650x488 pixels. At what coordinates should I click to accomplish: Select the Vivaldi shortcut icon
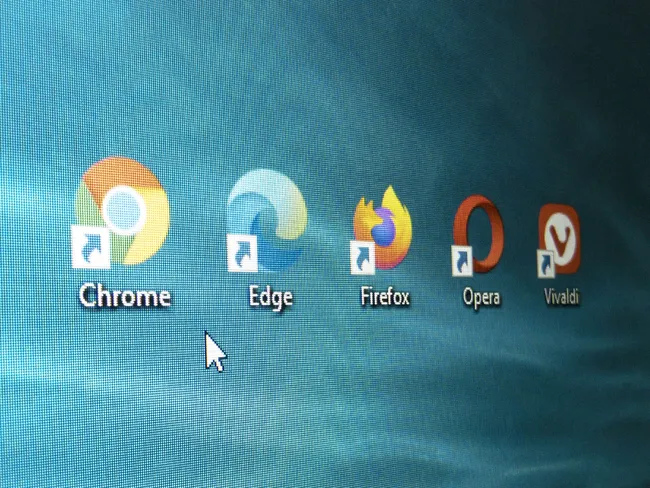click(x=558, y=240)
